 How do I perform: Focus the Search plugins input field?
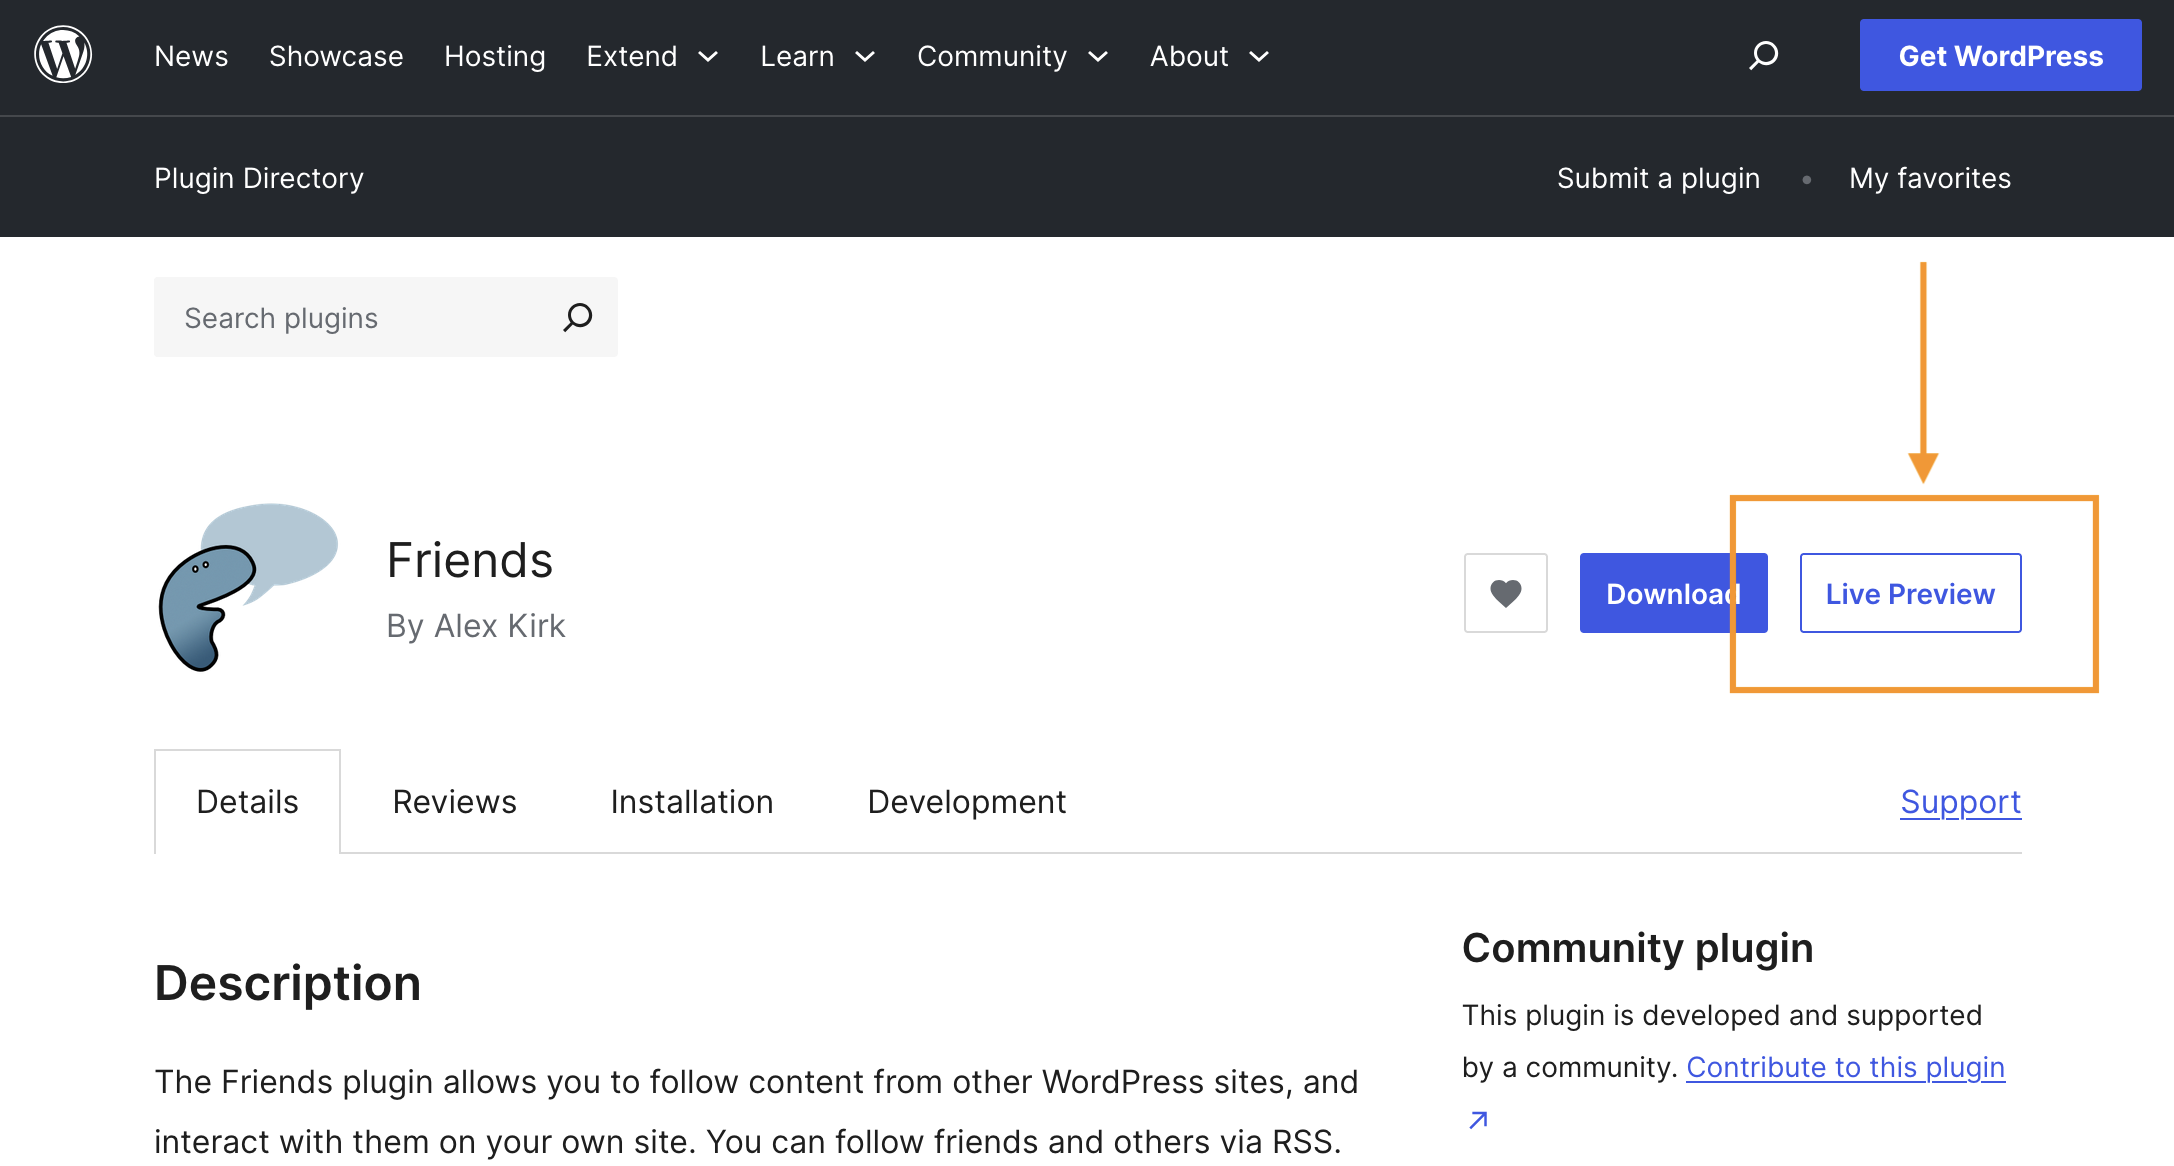(386, 317)
